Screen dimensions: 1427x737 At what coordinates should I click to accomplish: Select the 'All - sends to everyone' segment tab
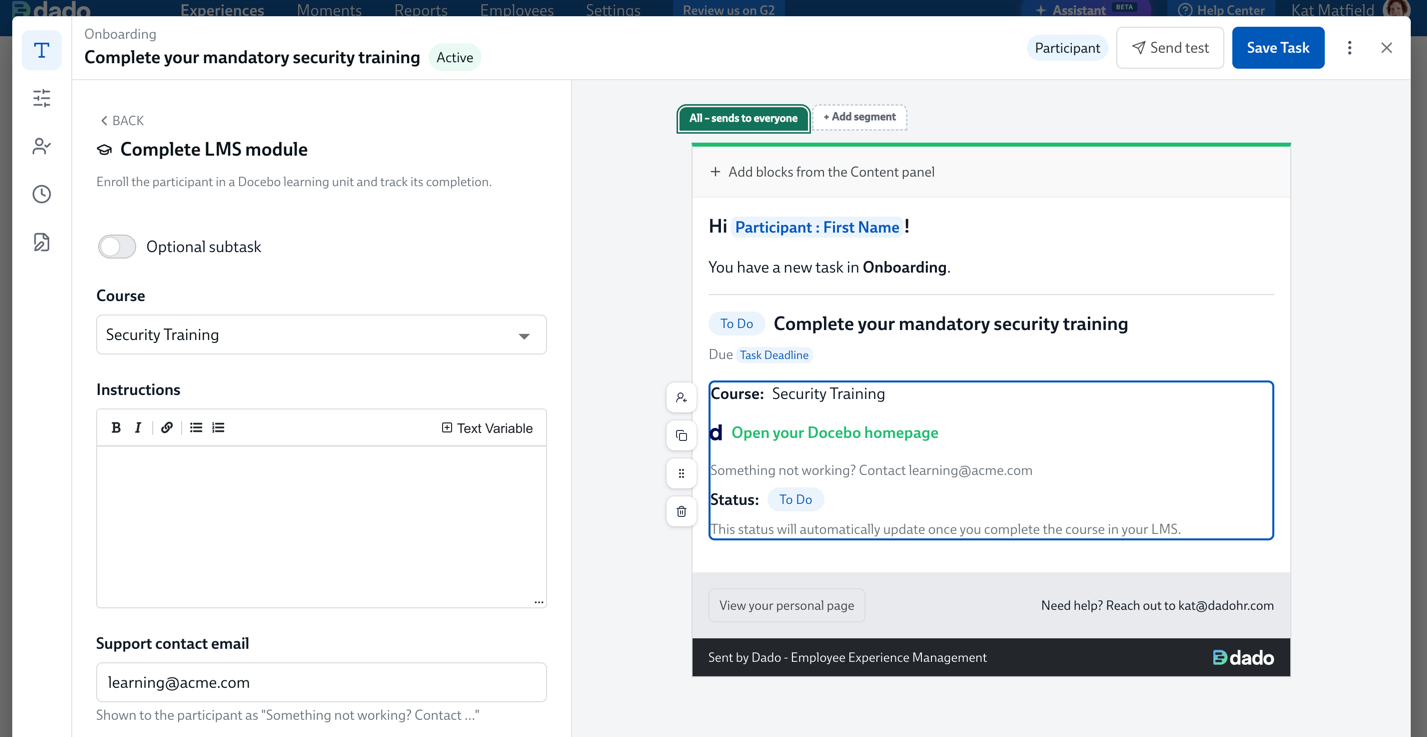coord(743,118)
